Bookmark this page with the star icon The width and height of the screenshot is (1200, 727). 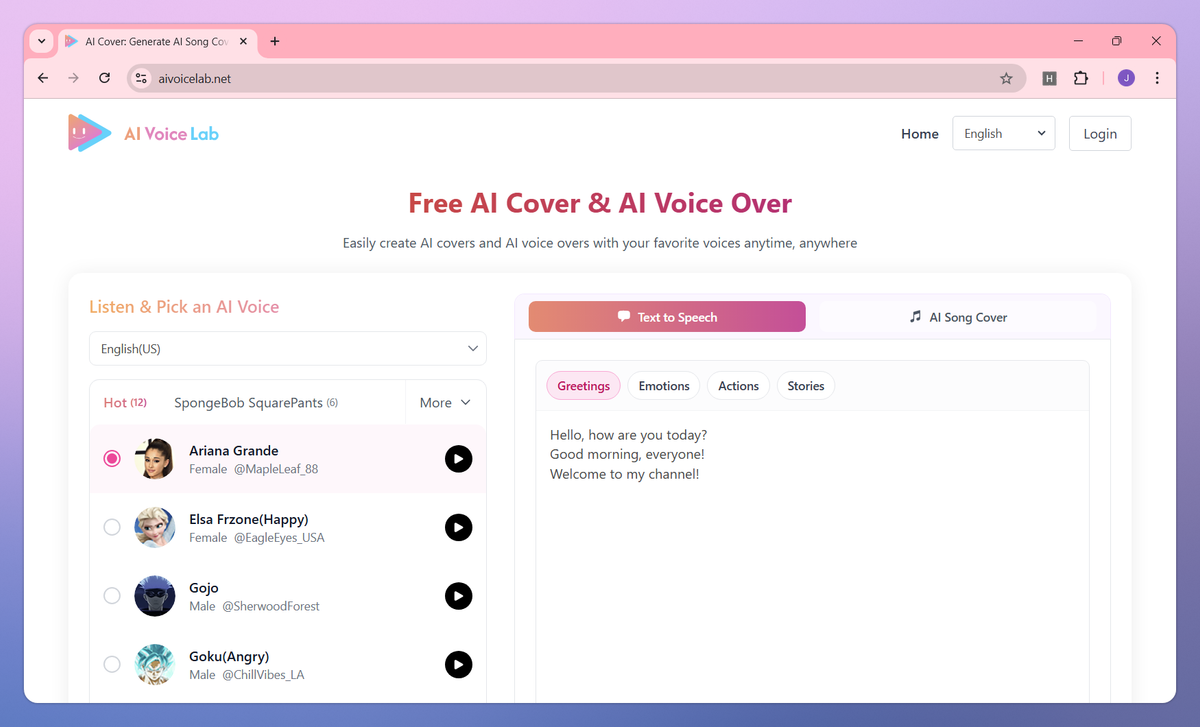click(x=1006, y=78)
